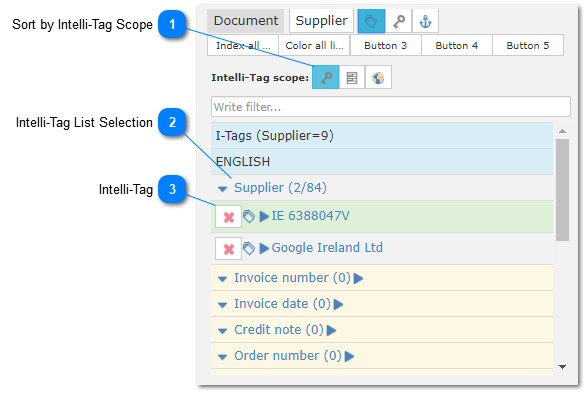
Task: Click play arrow after Invoice number (0)
Action: pyautogui.click(x=358, y=278)
